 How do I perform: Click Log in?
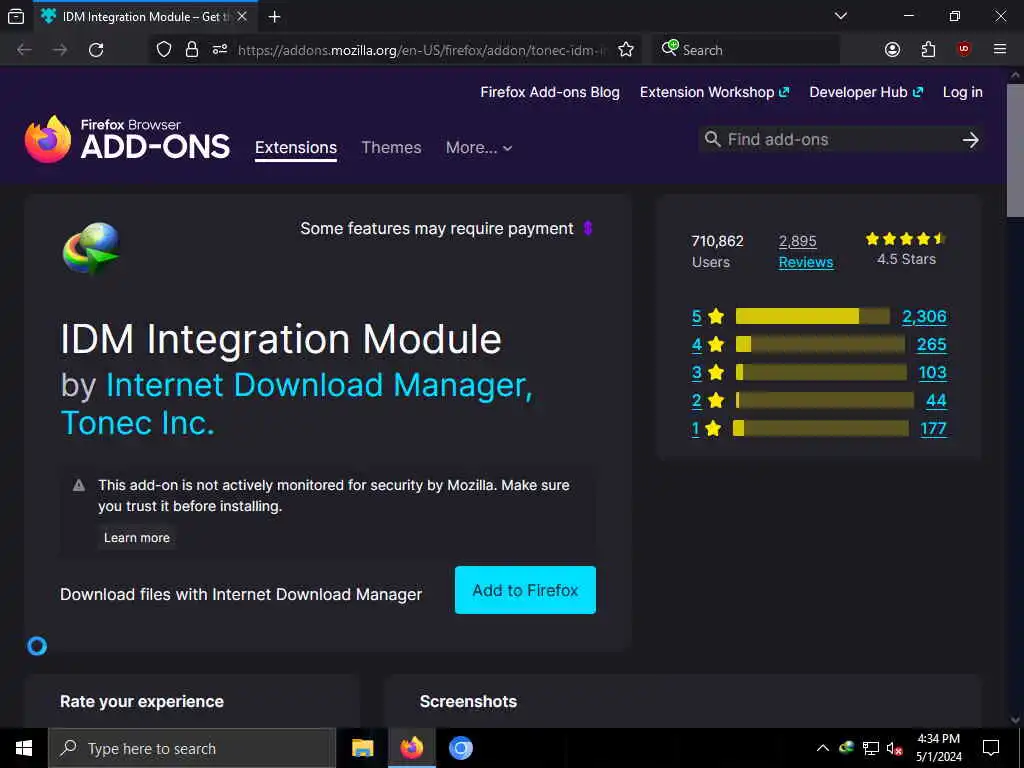963,92
